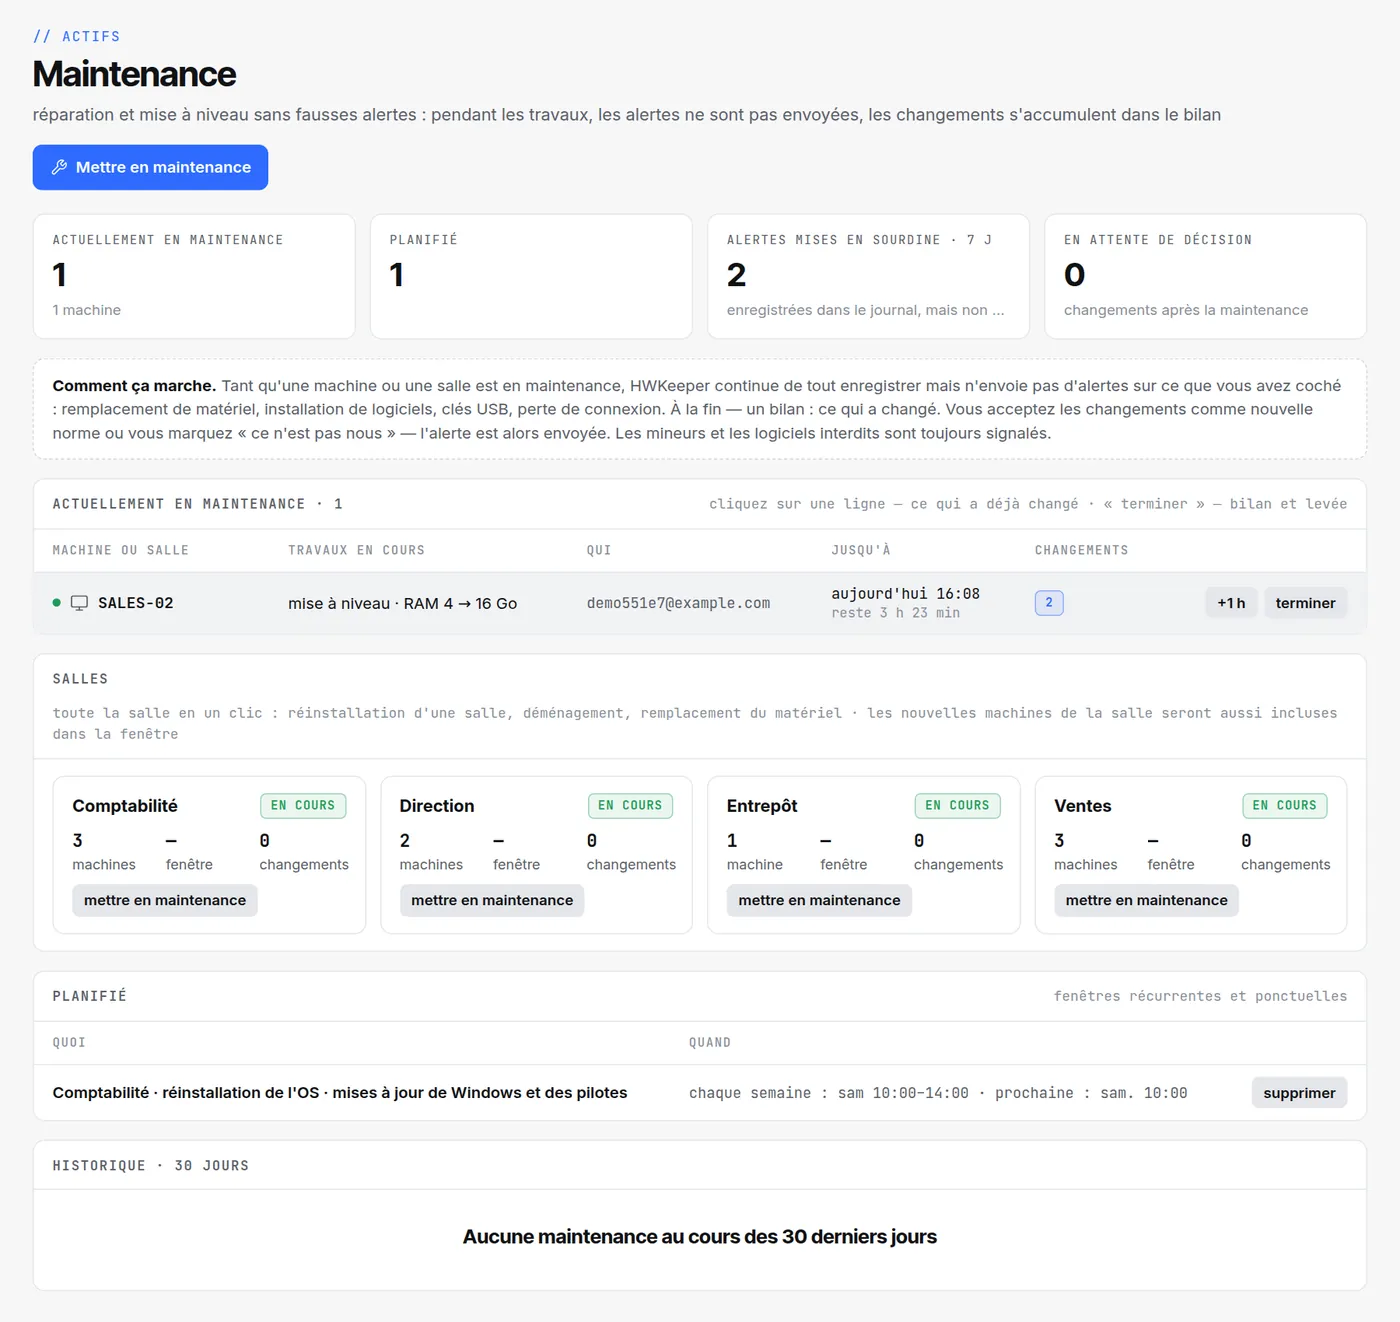Click the EN COURS badge on Comptabilité card
Screen dimensions: 1400x1322
[303, 806]
